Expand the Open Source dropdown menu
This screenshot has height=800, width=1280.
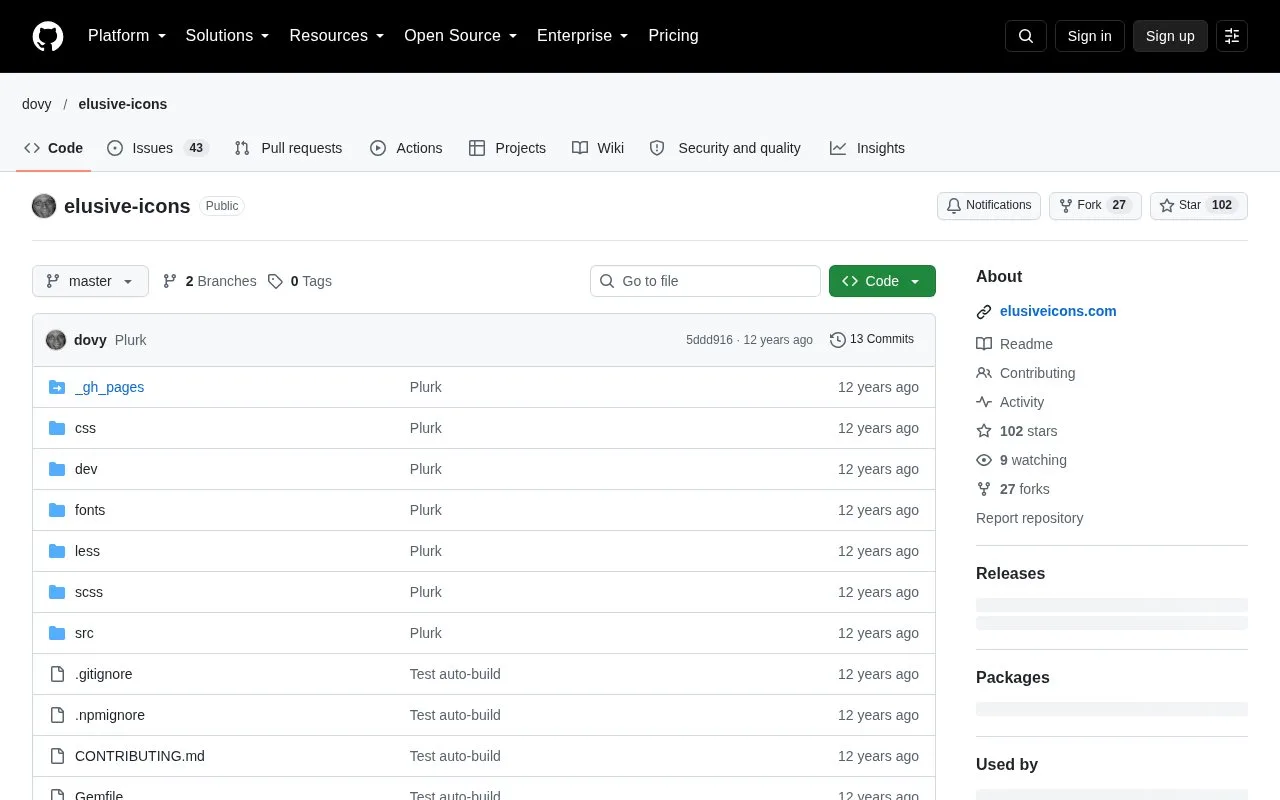tap(461, 36)
